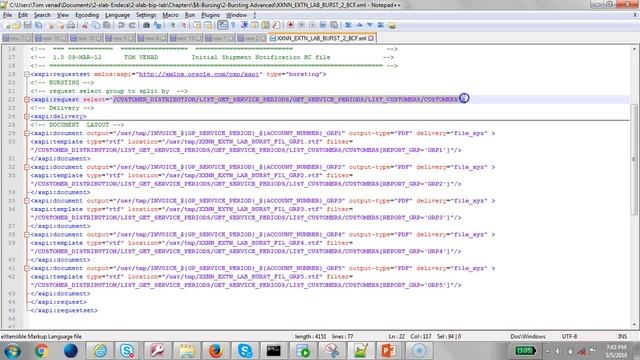The height and width of the screenshot is (360, 640).
Task: Click line number 29 in margin
Action: click(x=11, y=133)
